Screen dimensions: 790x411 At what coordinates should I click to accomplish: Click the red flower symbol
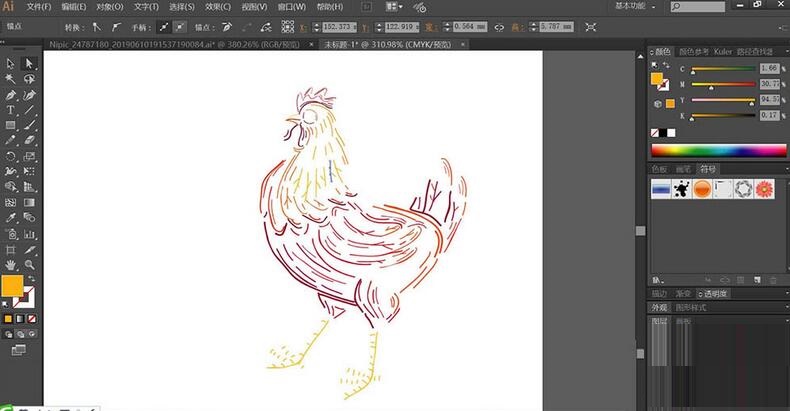click(x=765, y=189)
